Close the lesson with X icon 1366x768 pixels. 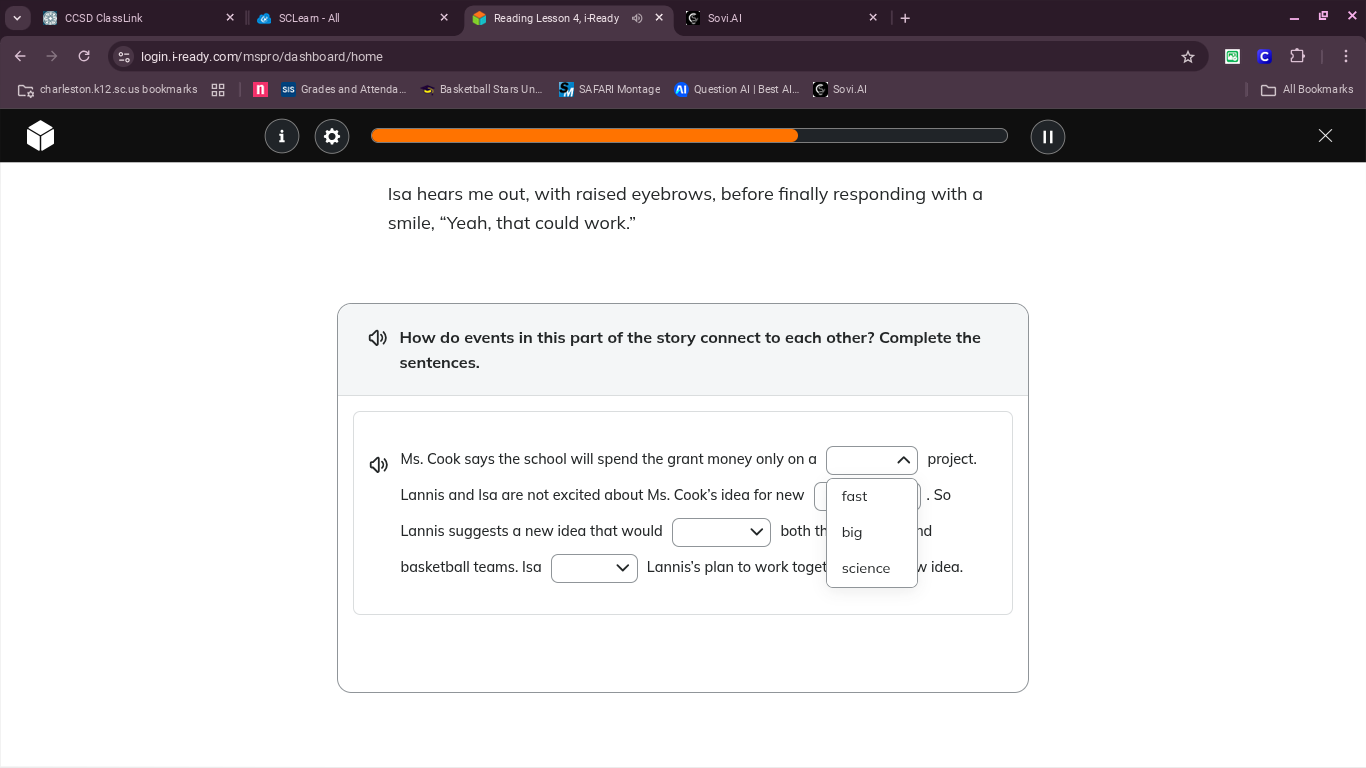click(1325, 136)
